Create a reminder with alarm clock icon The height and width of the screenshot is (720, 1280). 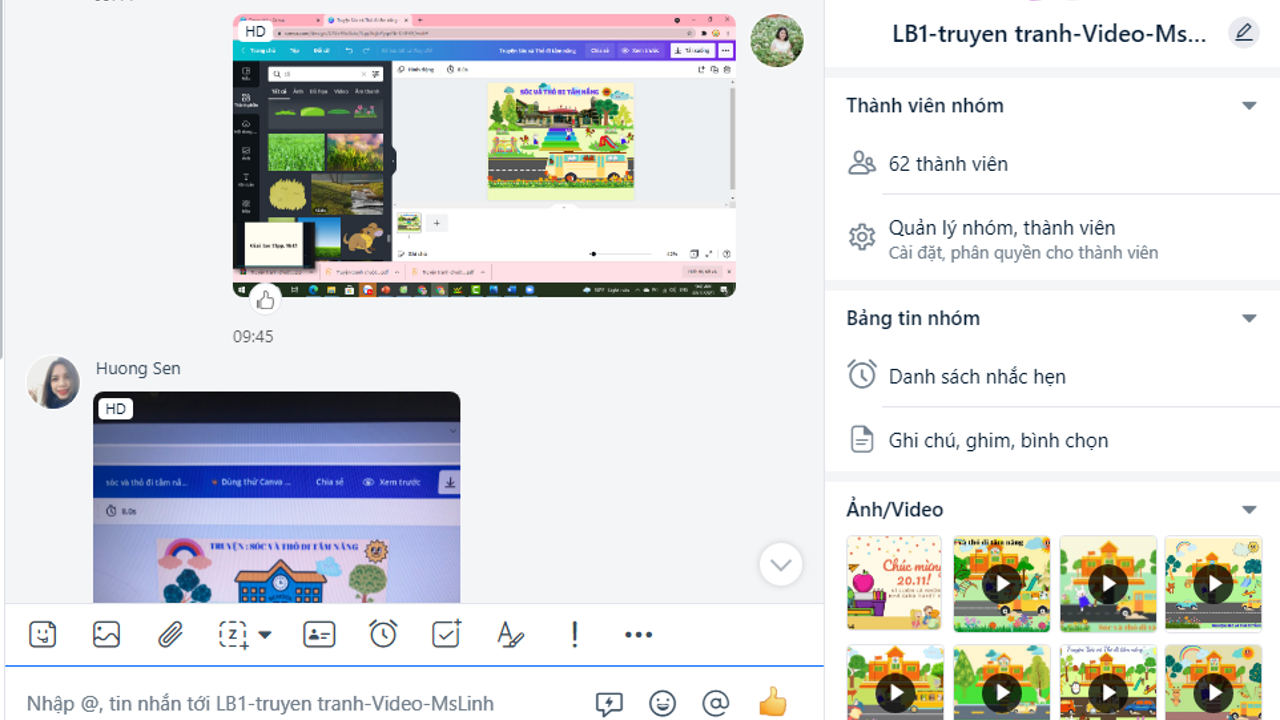point(383,634)
